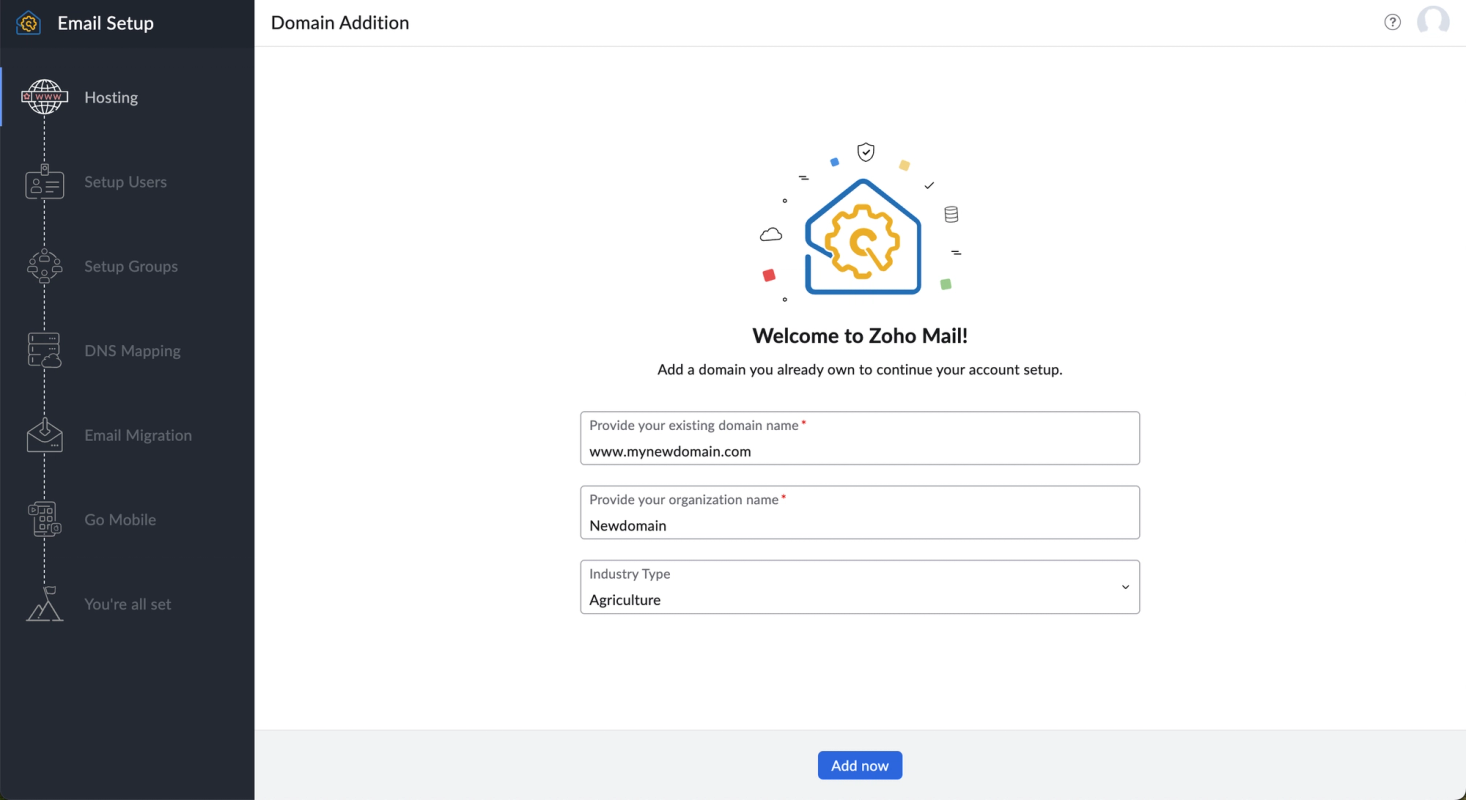Click the Email Migration envelope icon

pos(44,435)
